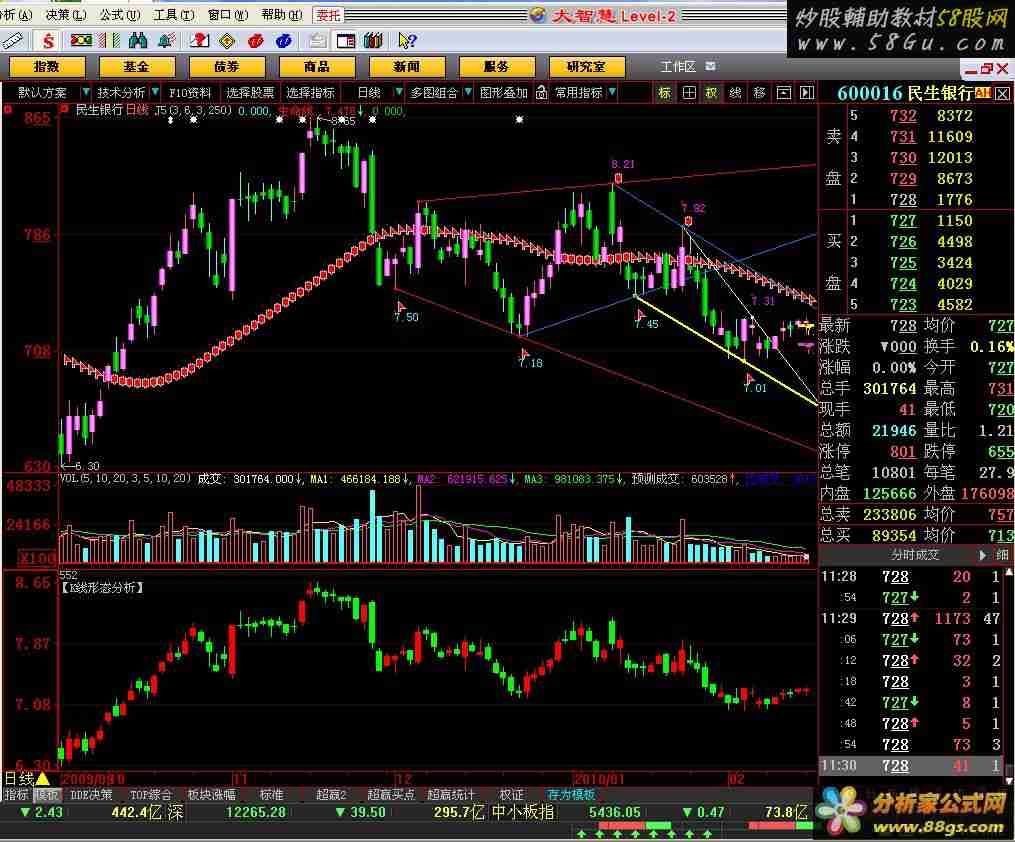Expand the 多图组合 dropdown arrow
Image resolution: width=1015 pixels, height=842 pixels.
pyautogui.click(x=468, y=93)
